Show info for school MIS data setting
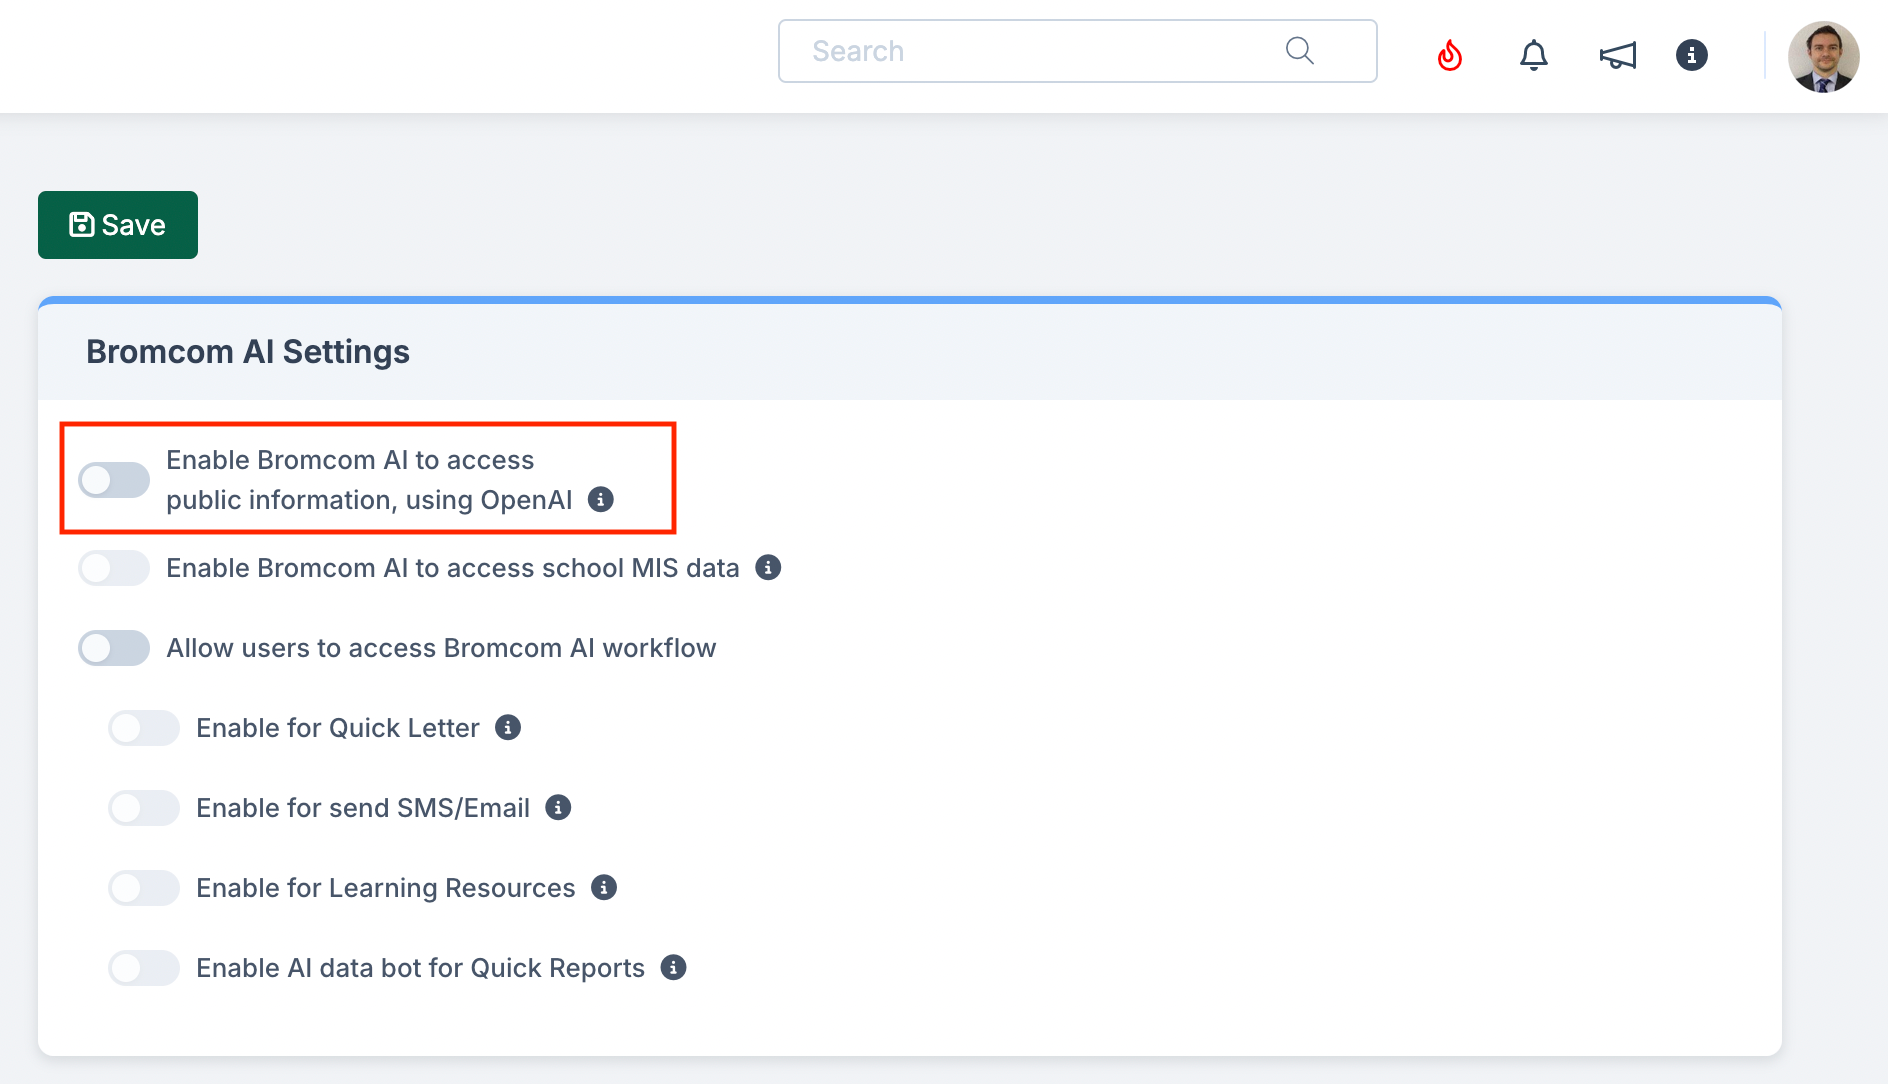 [x=768, y=568]
